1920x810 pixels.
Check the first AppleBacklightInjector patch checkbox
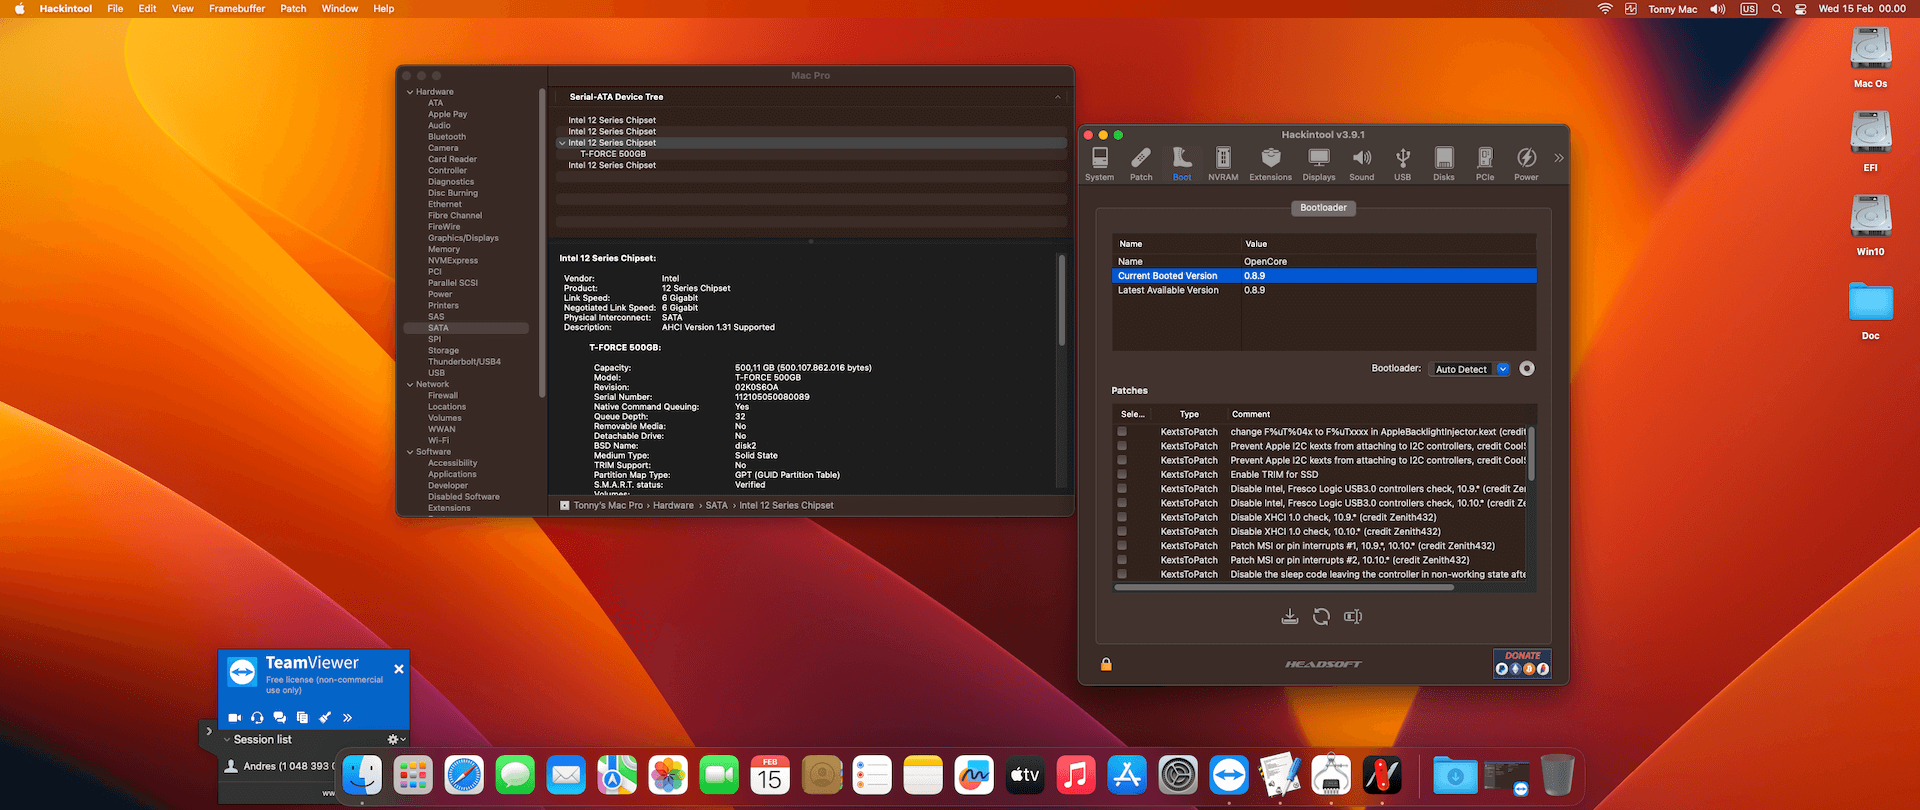pos(1122,432)
